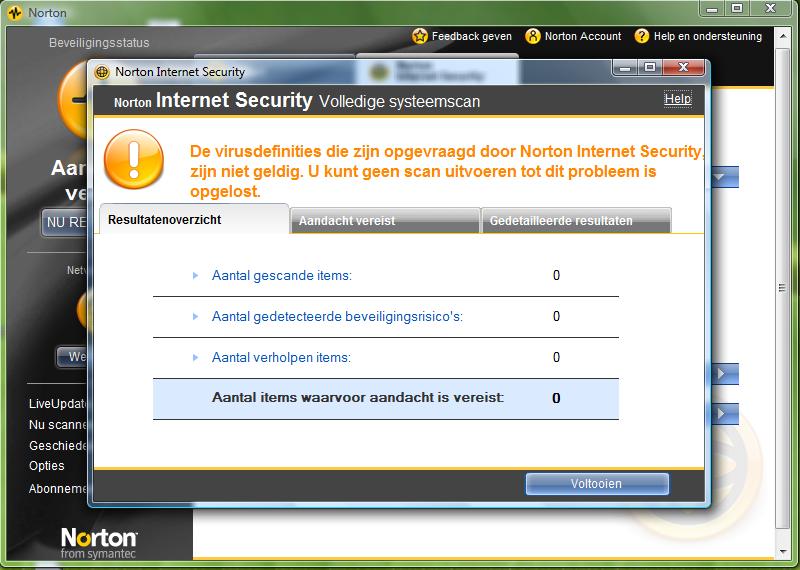Click Feedback geven in Norton window
Screen dimensions: 800x570
click(x=471, y=36)
